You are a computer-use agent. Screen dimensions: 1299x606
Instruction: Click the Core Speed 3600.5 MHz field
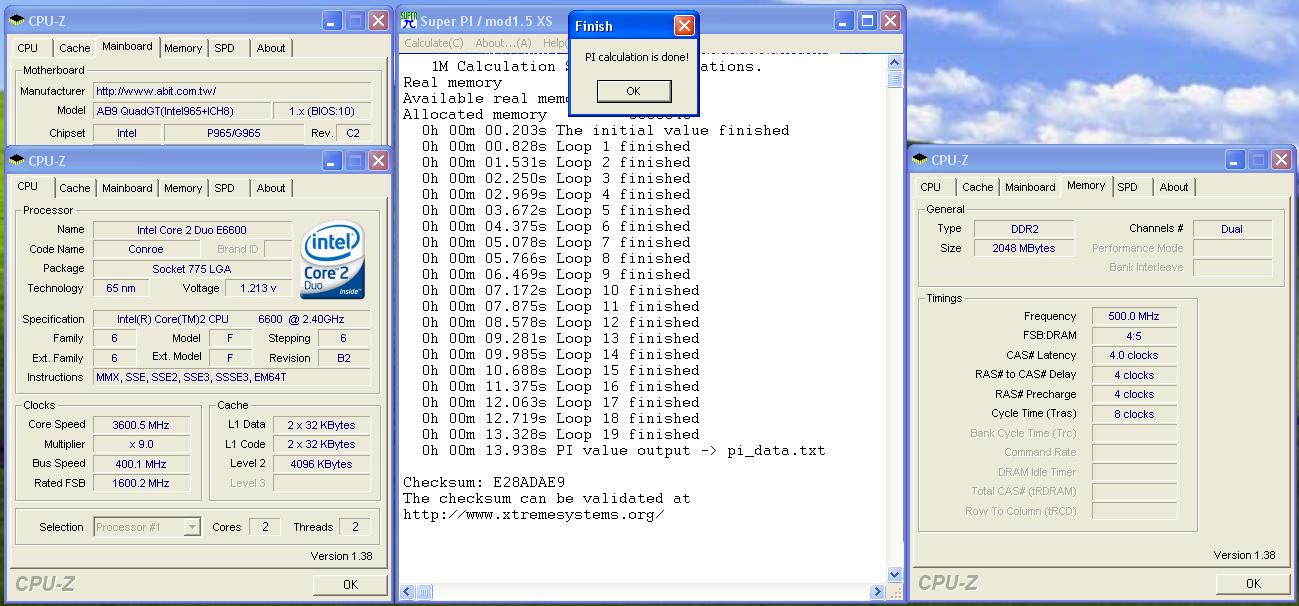[141, 425]
